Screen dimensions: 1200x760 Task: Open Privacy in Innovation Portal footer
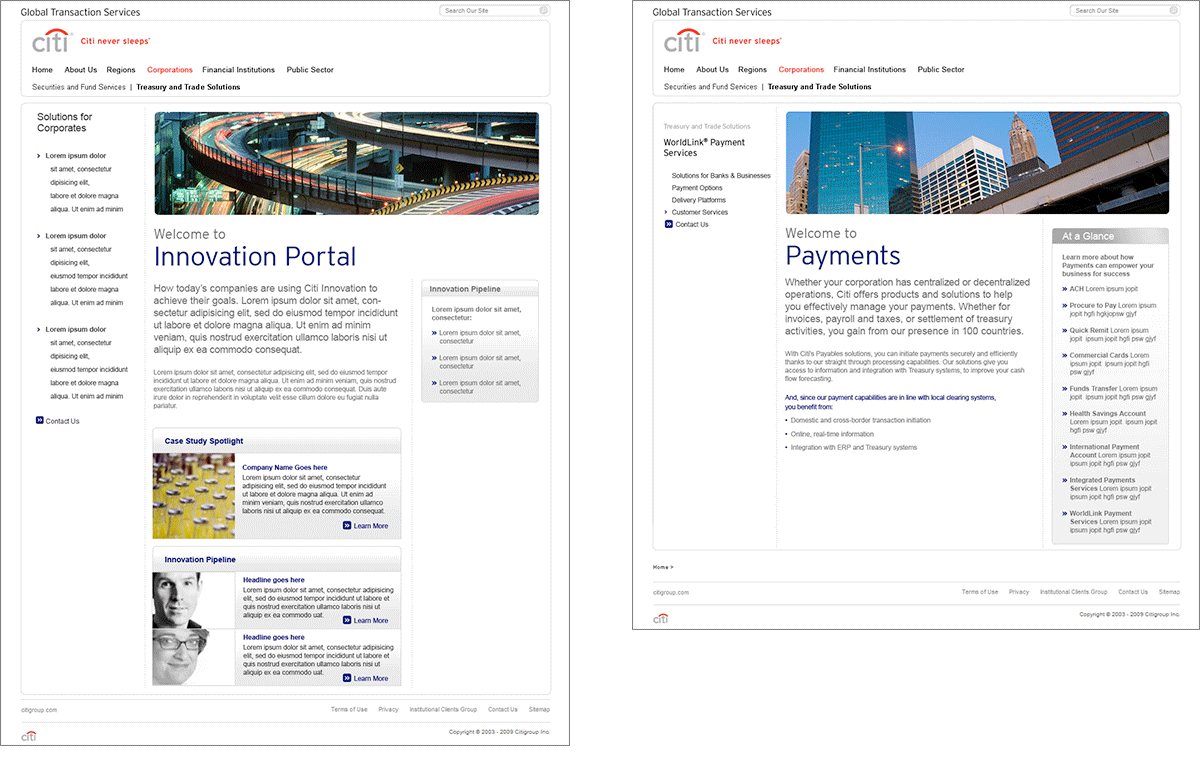pyautogui.click(x=388, y=709)
